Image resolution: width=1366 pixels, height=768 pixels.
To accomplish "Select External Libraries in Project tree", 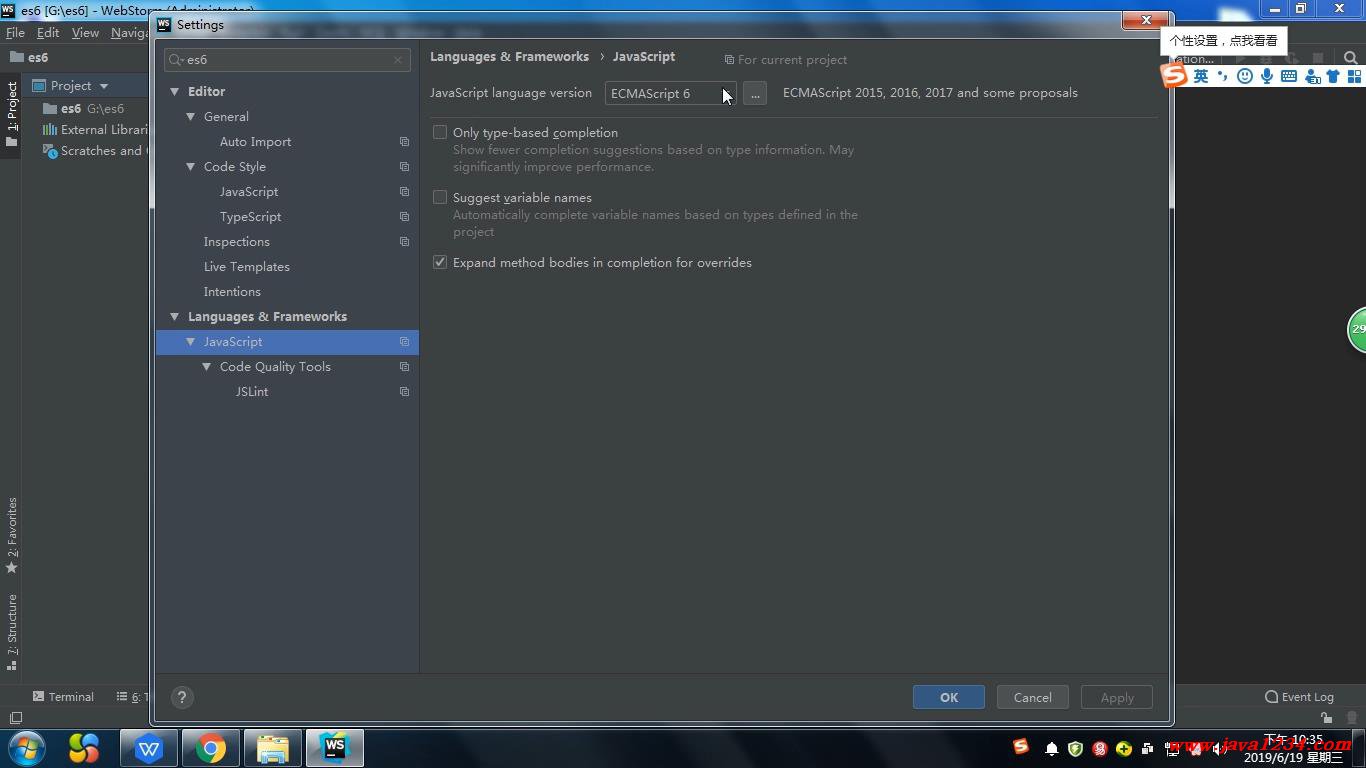I will [95, 130].
